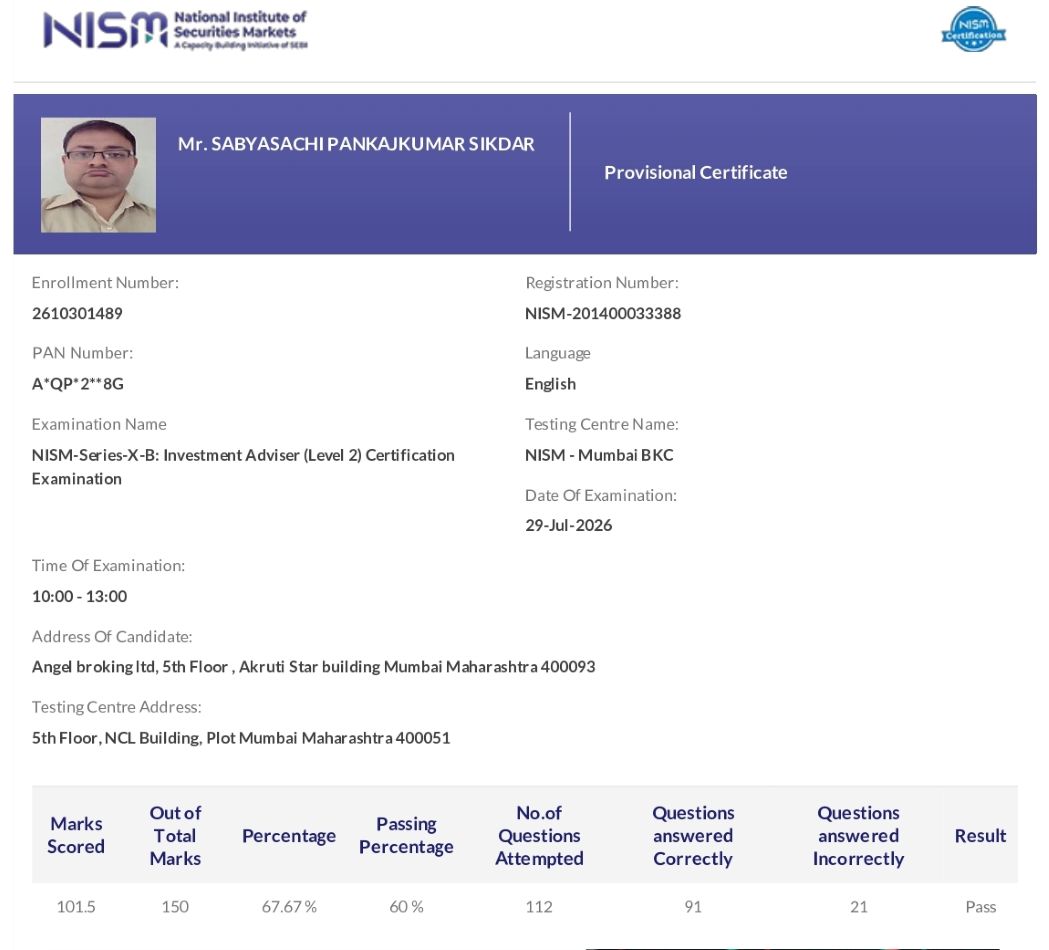
Task: Click the Testing Centre Address label
Action: 116,707
